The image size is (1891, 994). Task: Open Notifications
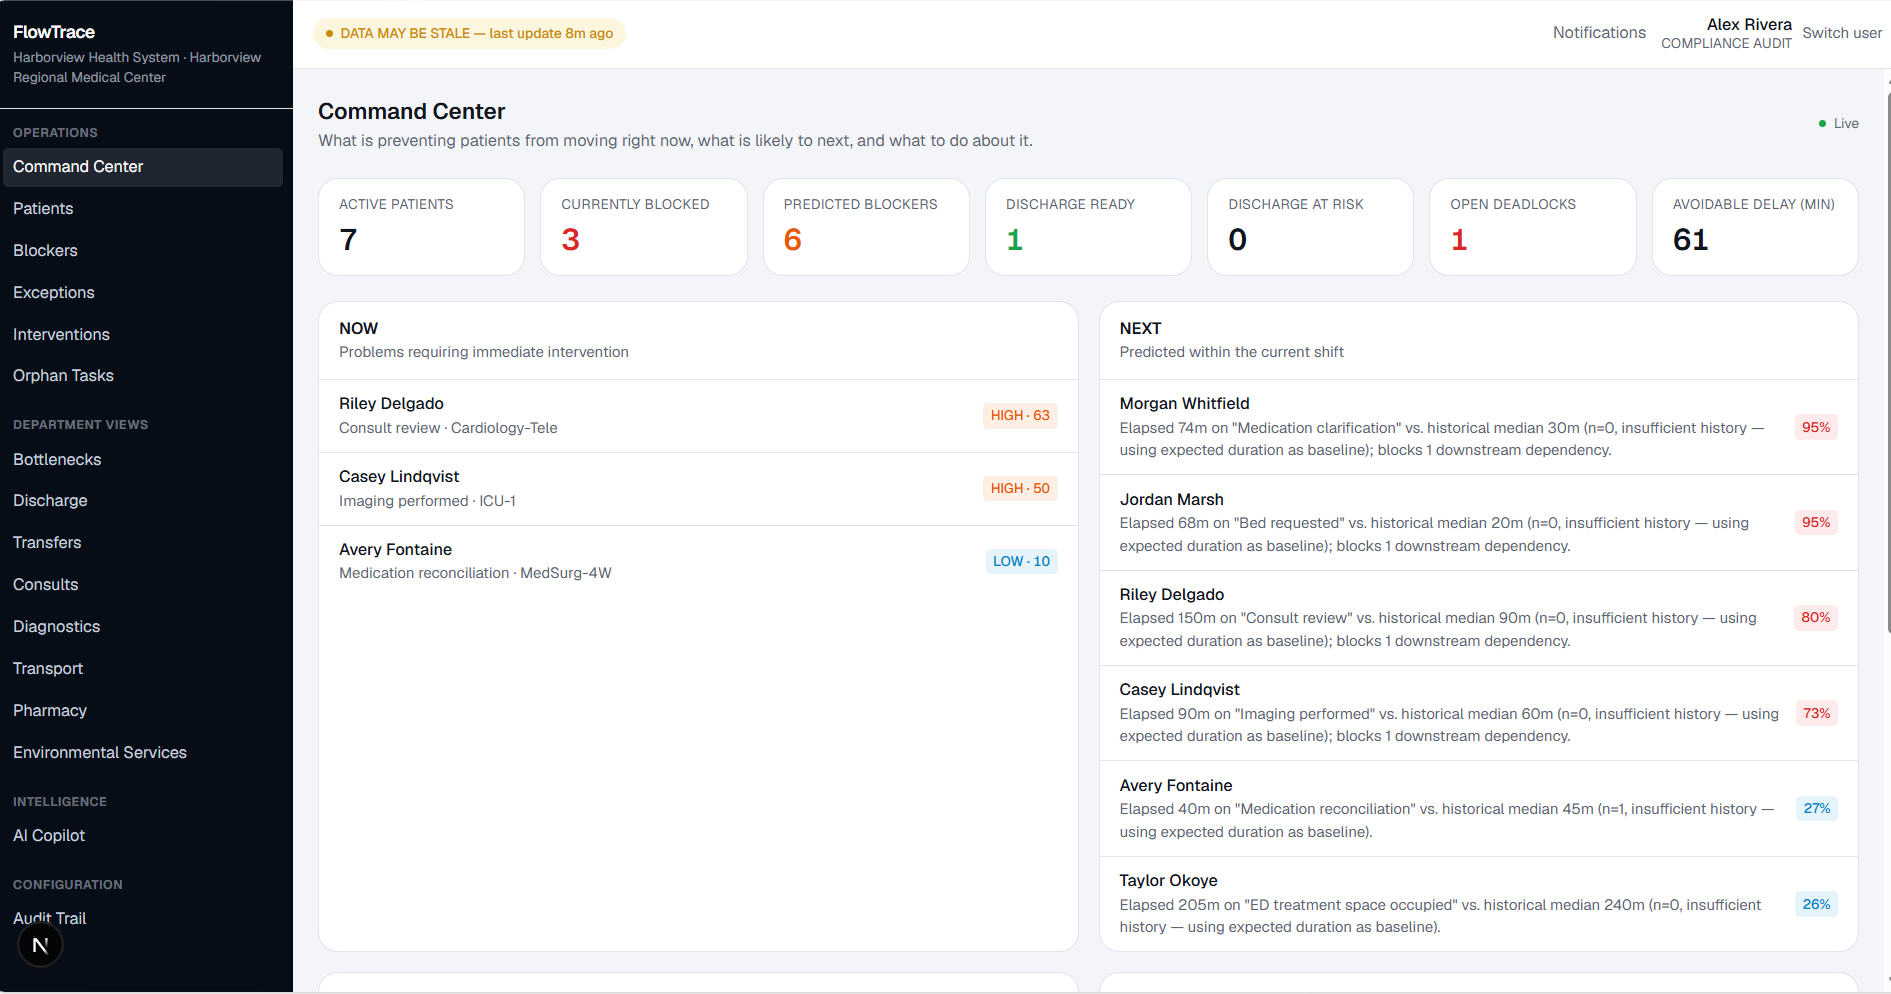pyautogui.click(x=1599, y=33)
